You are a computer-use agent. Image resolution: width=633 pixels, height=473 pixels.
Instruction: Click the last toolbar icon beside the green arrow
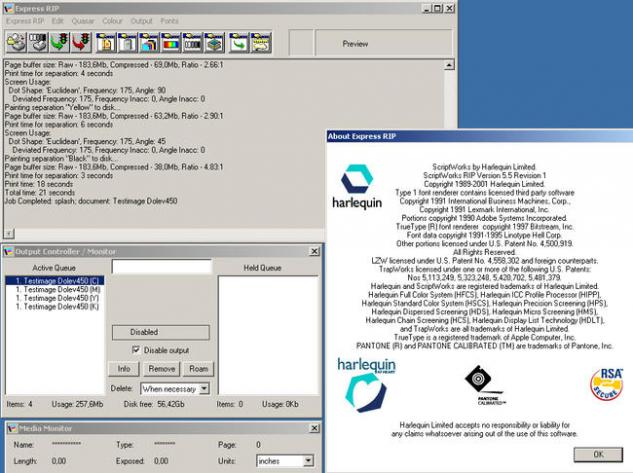pyautogui.click(x=262, y=43)
